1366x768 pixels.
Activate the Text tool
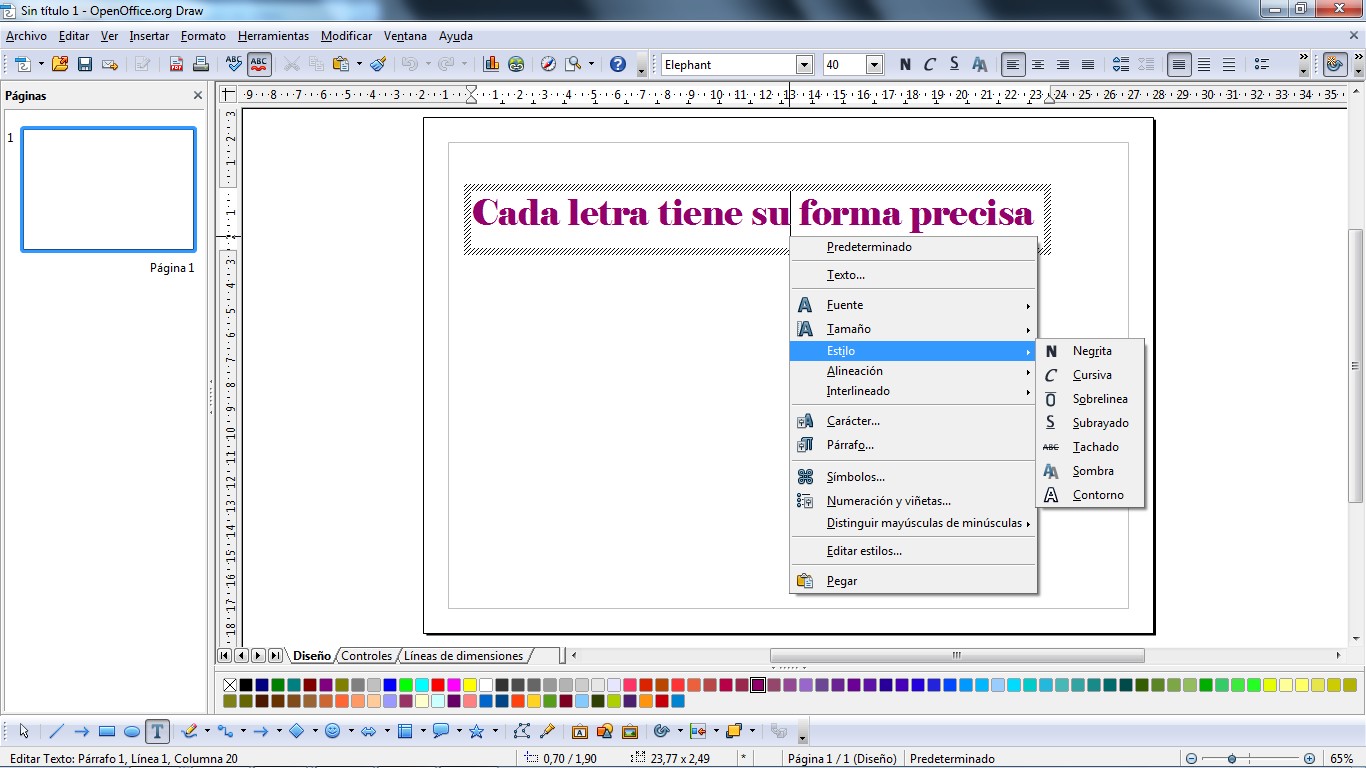pyautogui.click(x=157, y=731)
